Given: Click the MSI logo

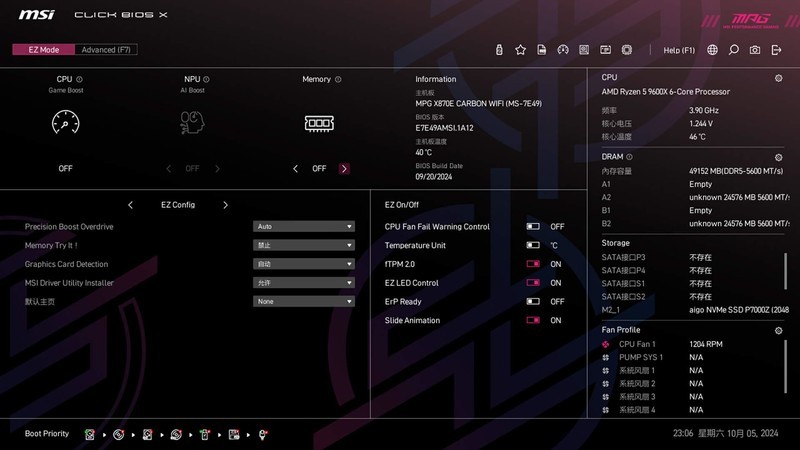Looking at the screenshot, I should coord(37,14).
